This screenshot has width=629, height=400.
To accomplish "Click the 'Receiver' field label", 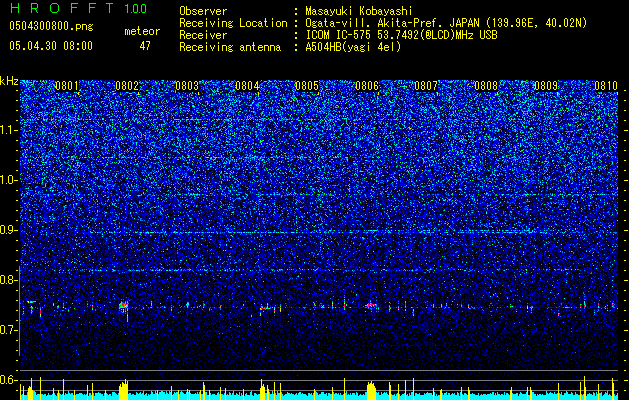I will [203, 35].
